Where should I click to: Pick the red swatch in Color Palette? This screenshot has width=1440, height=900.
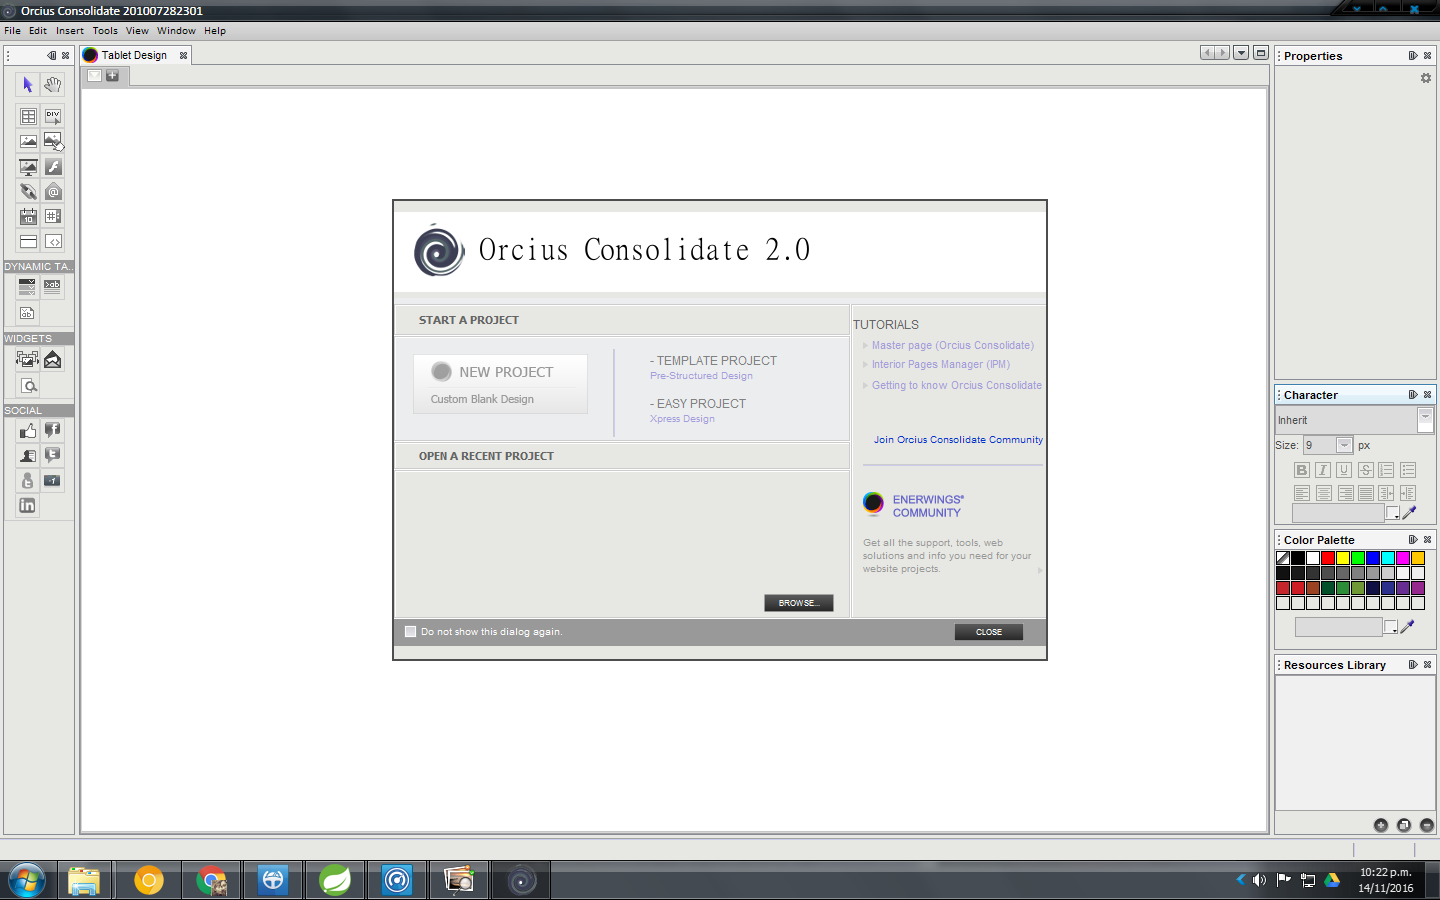point(1328,558)
